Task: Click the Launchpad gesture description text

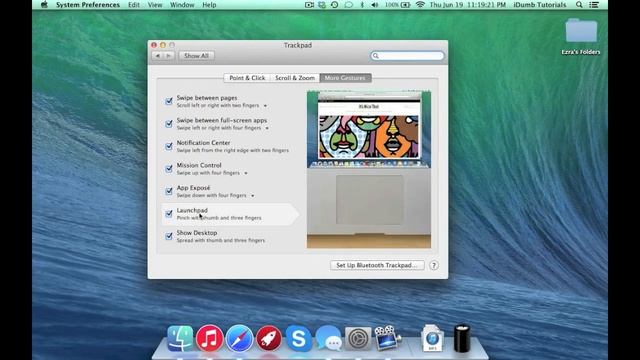Action: pos(219,218)
